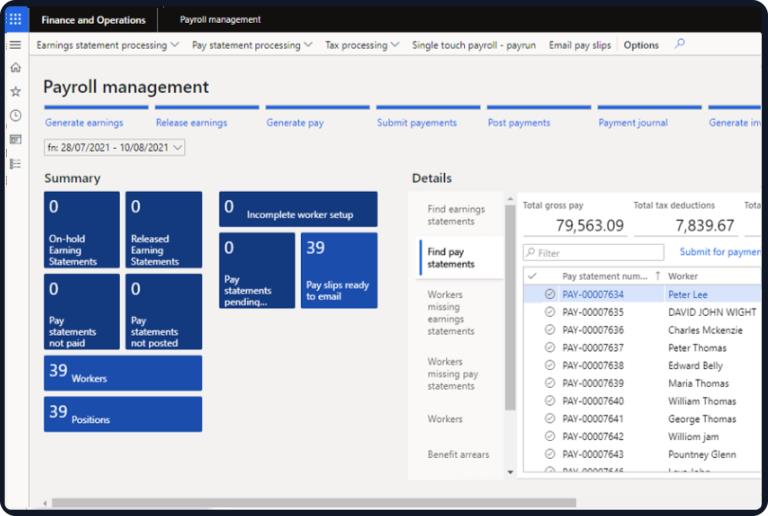Open the Options menu tab
The height and width of the screenshot is (516, 768).
click(x=641, y=45)
